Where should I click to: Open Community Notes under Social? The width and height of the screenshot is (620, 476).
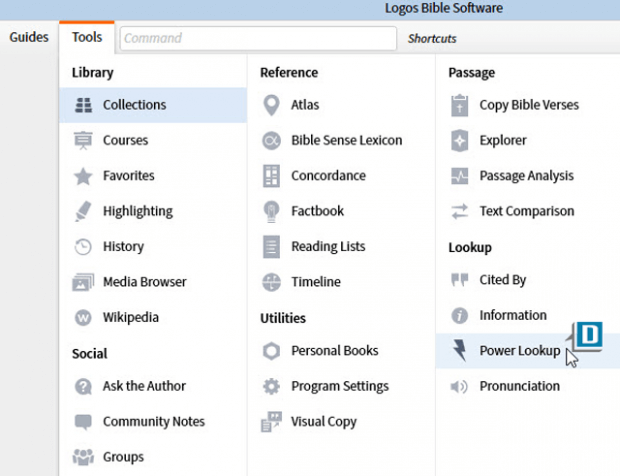pyautogui.click(x=153, y=421)
